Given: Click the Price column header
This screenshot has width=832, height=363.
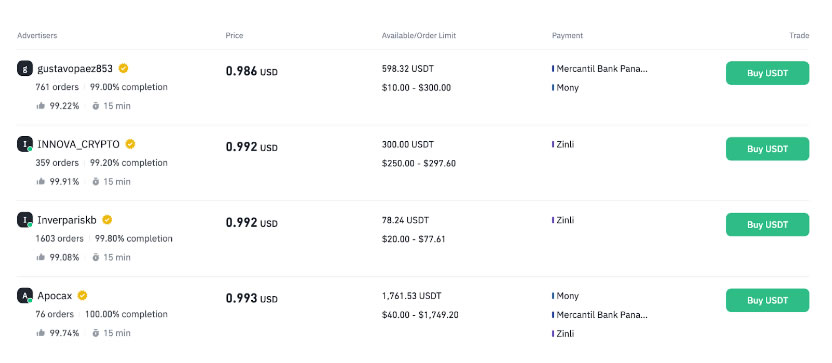Looking at the screenshot, I should (234, 36).
